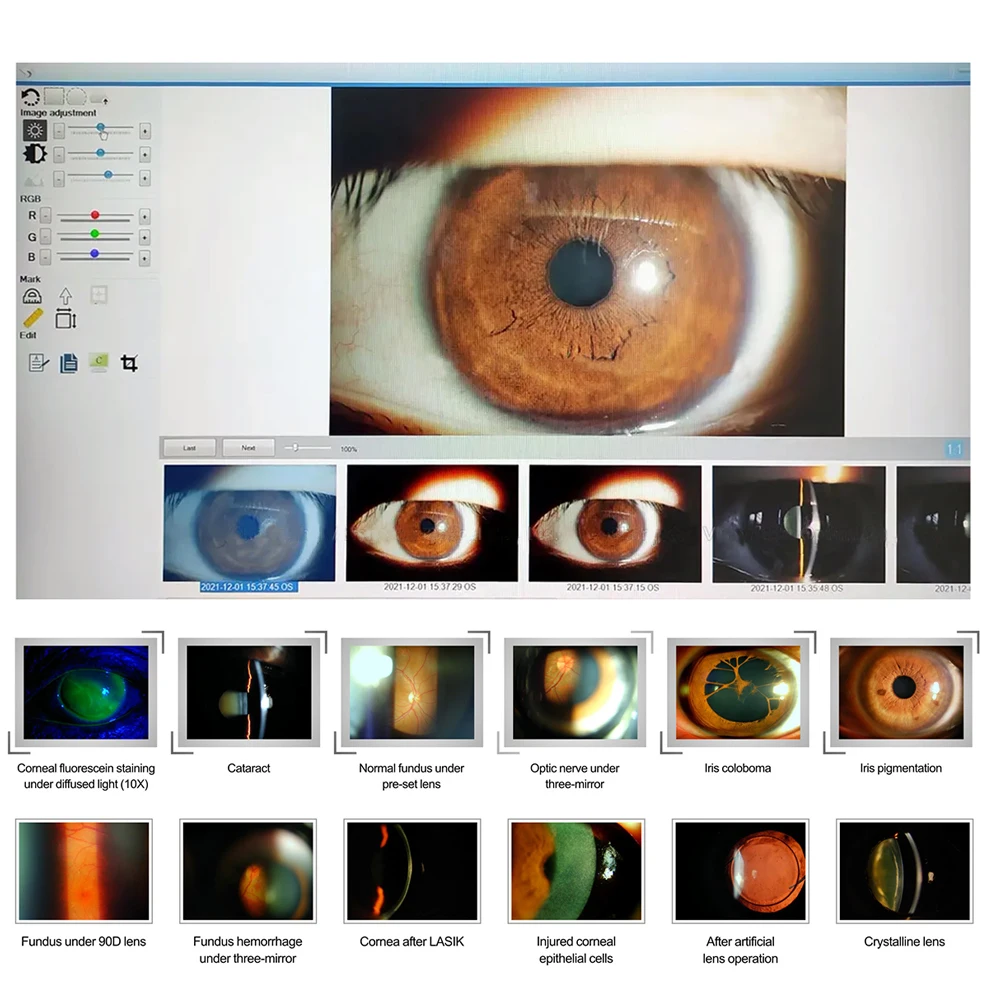Click the Normal fundus under pre-set lens image
Screen dimensions: 1000x1000
412,692
